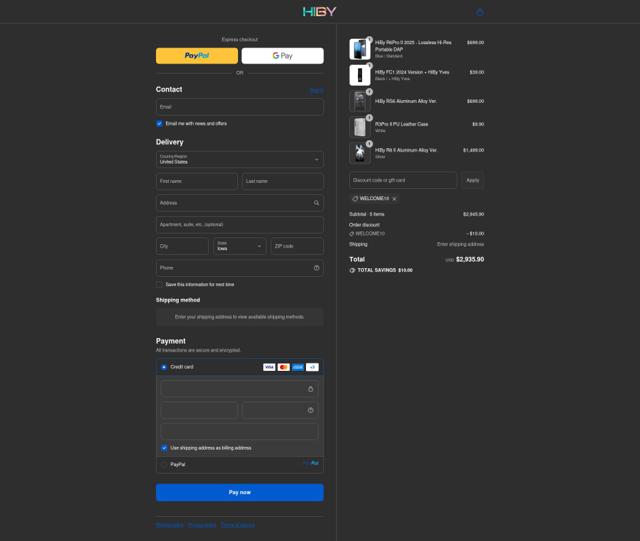This screenshot has height=541, width=640.
Task: Focus the Last name field
Action: [282, 181]
